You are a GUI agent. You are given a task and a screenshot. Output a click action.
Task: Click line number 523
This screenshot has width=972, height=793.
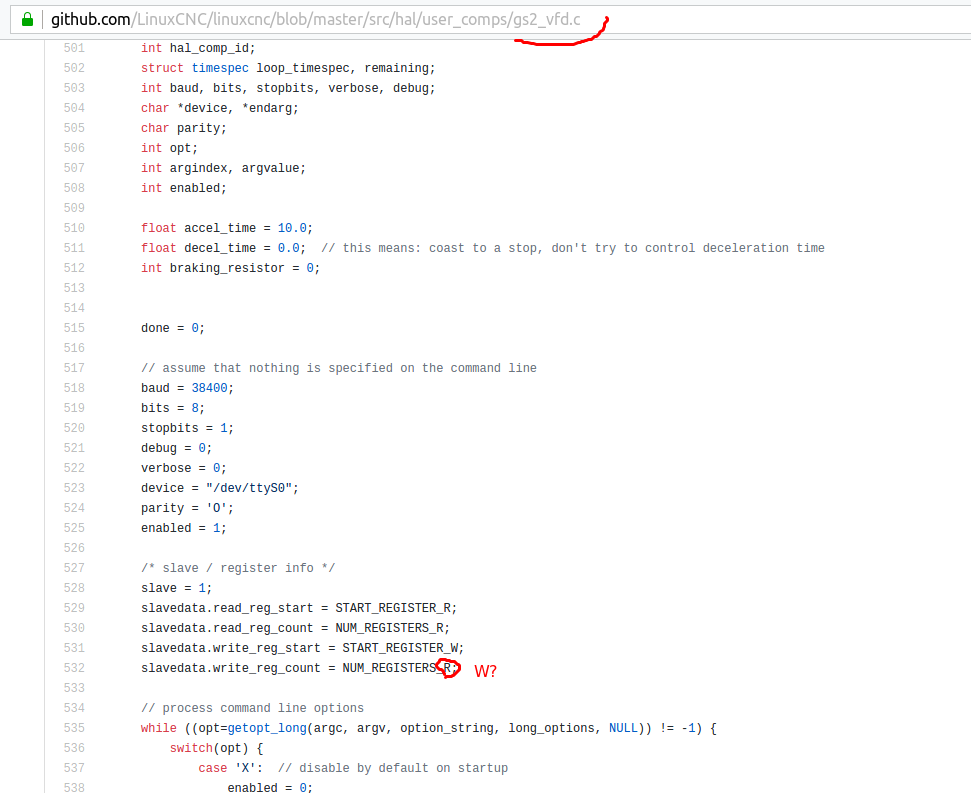coord(74,488)
